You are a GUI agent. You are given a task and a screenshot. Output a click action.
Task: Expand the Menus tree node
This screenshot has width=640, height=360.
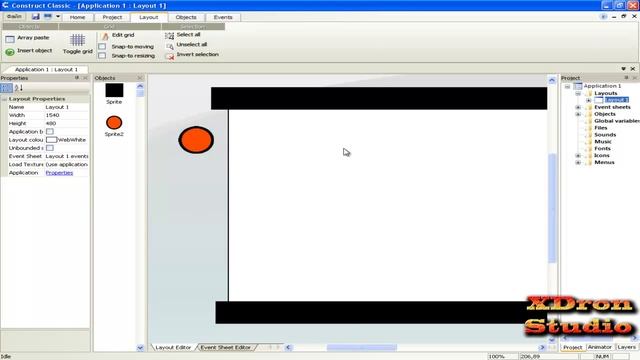pyautogui.click(x=578, y=162)
